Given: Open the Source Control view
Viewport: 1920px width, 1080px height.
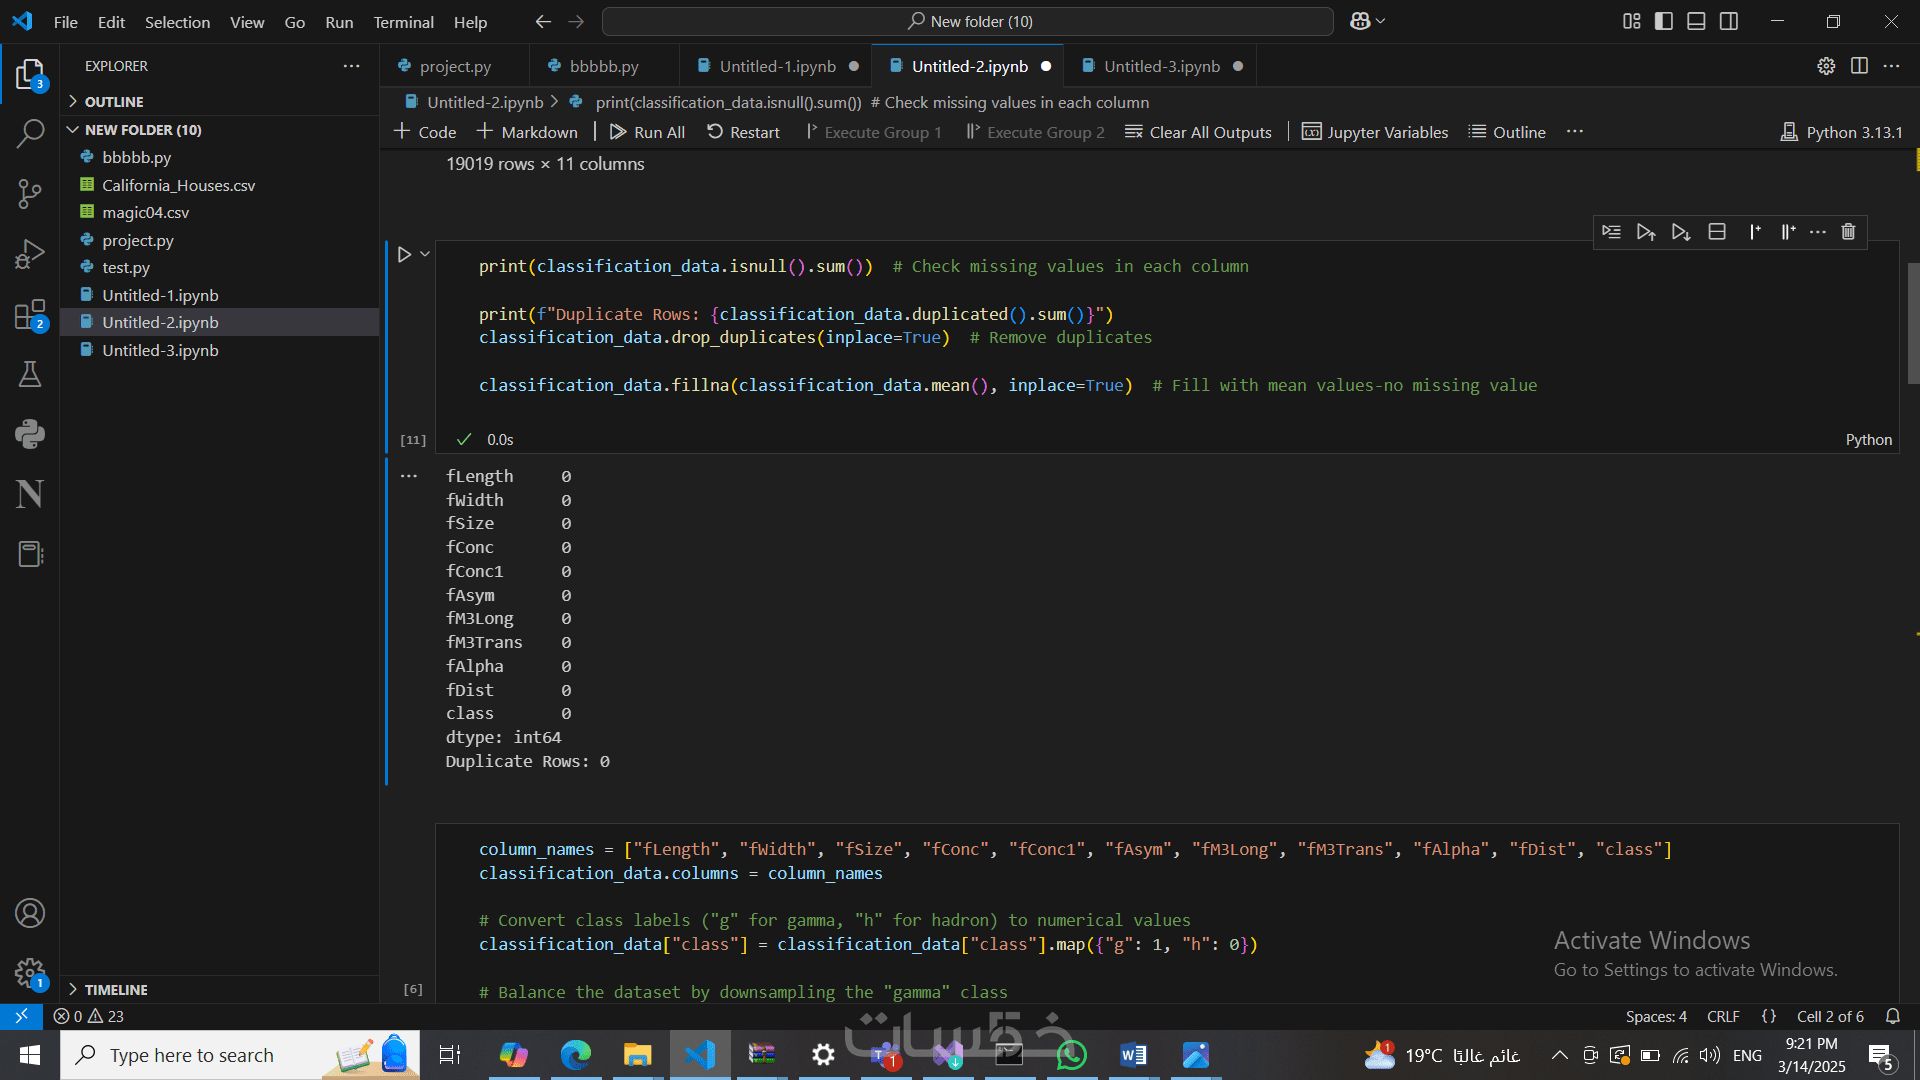Looking at the screenshot, I should 30,194.
